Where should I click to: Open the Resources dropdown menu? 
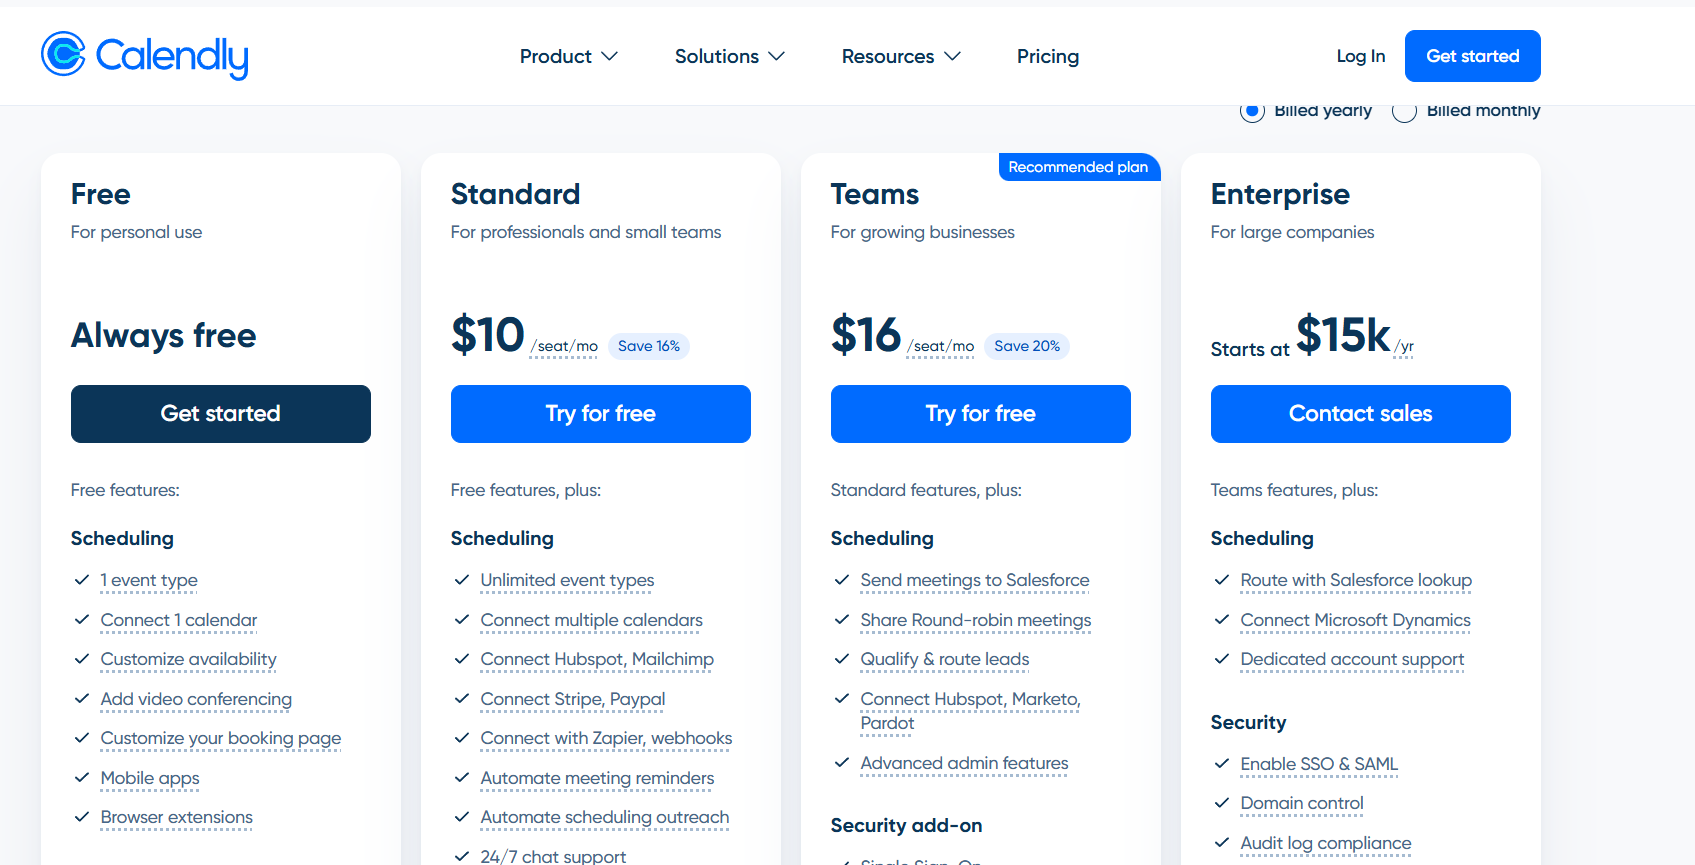pyautogui.click(x=899, y=56)
